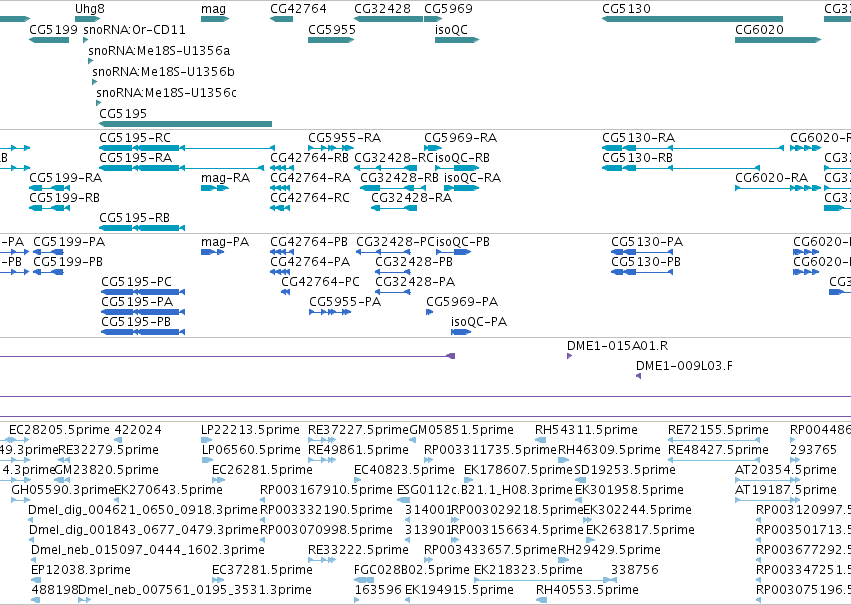
Task: Select transcript CG5195-RA
Action: (181, 168)
